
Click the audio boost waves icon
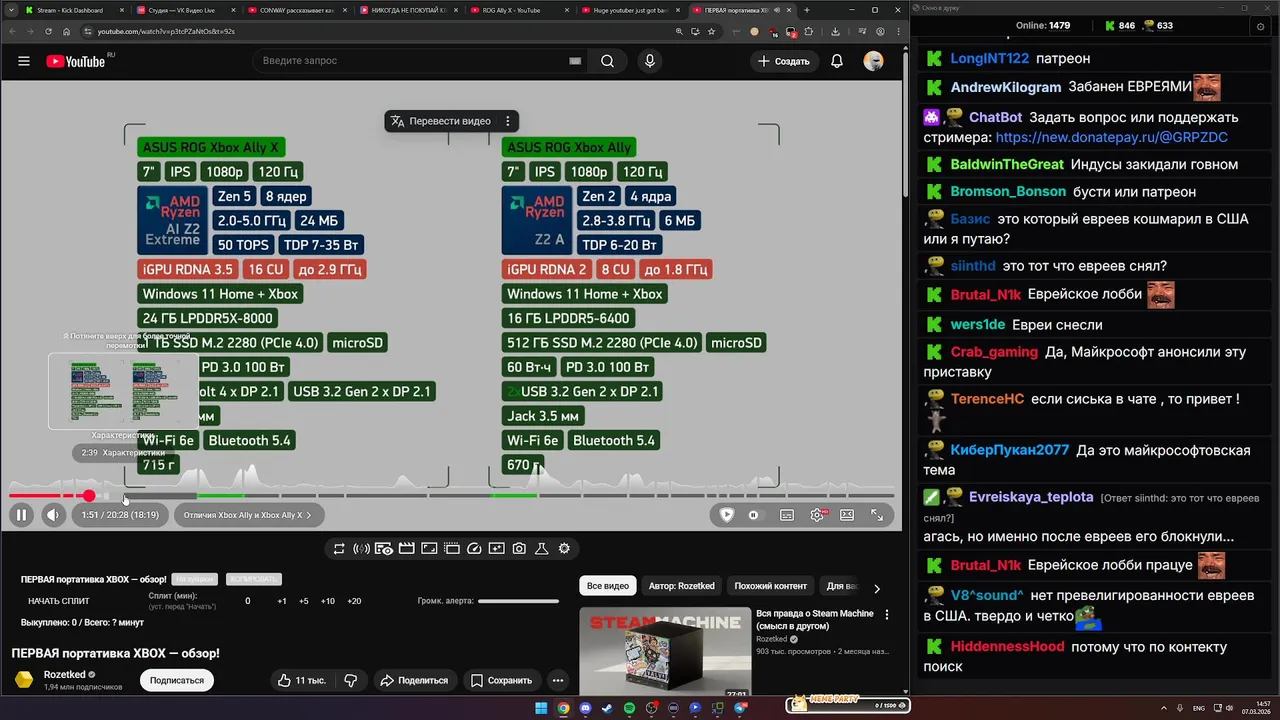click(x=362, y=548)
